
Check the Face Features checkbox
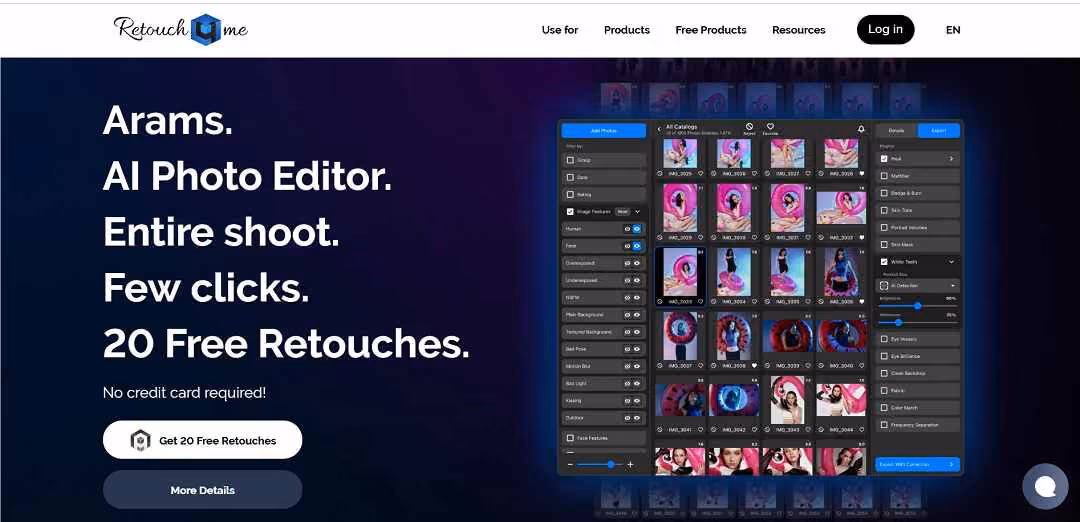pyautogui.click(x=570, y=438)
